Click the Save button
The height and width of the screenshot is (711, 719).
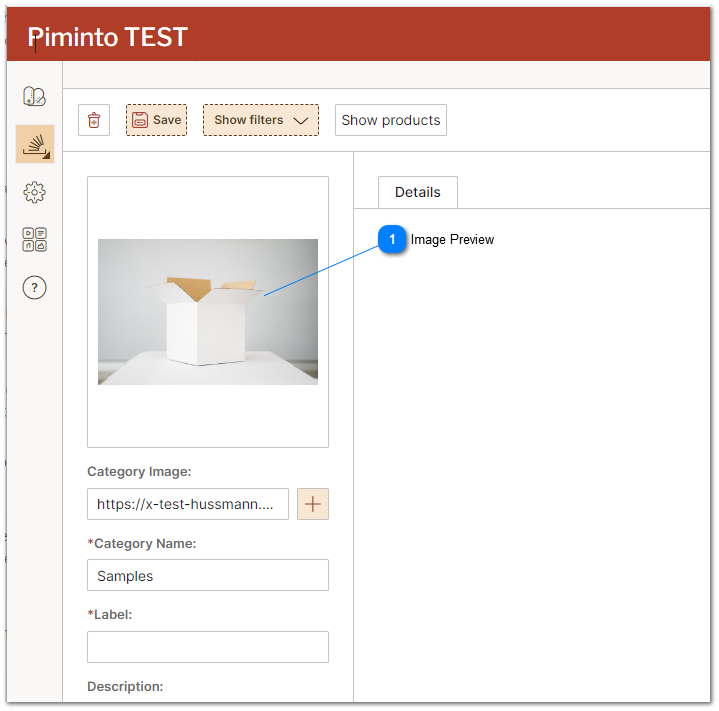point(156,120)
